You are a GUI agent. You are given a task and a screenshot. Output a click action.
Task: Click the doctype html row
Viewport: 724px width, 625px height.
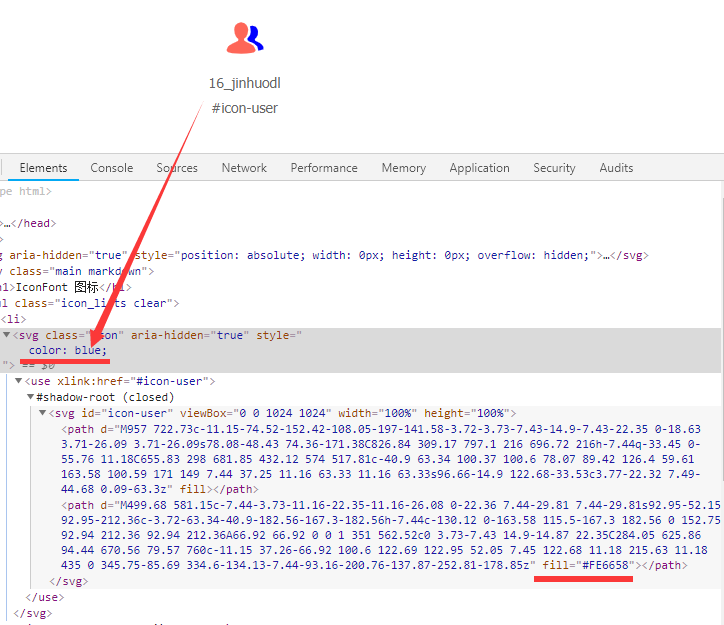(x=26, y=191)
